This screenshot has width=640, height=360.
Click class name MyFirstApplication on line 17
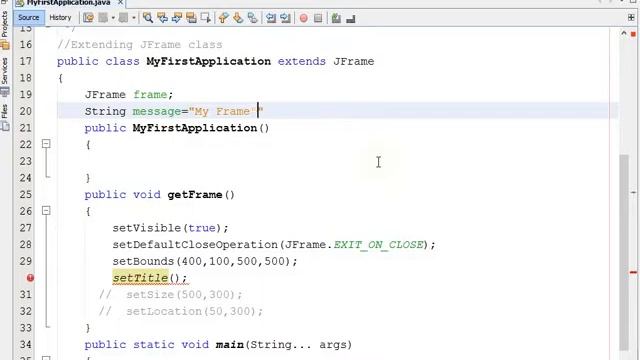[208, 61]
